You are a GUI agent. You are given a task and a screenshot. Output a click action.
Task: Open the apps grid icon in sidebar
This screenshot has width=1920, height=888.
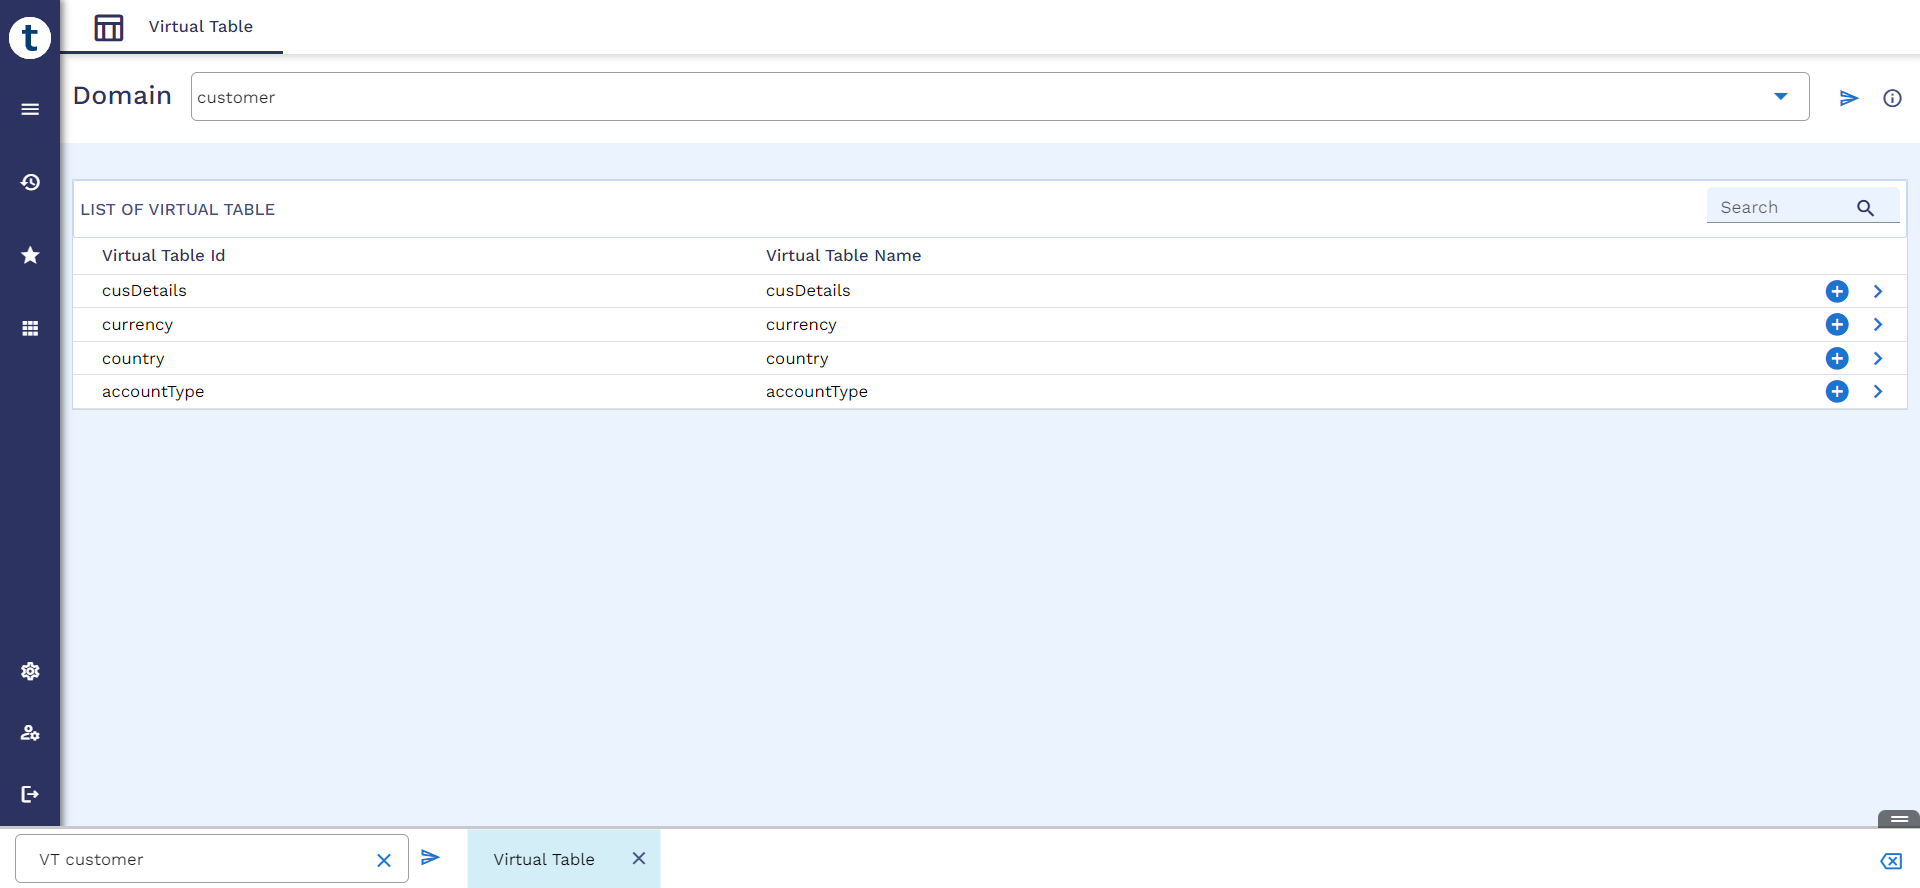(30, 328)
